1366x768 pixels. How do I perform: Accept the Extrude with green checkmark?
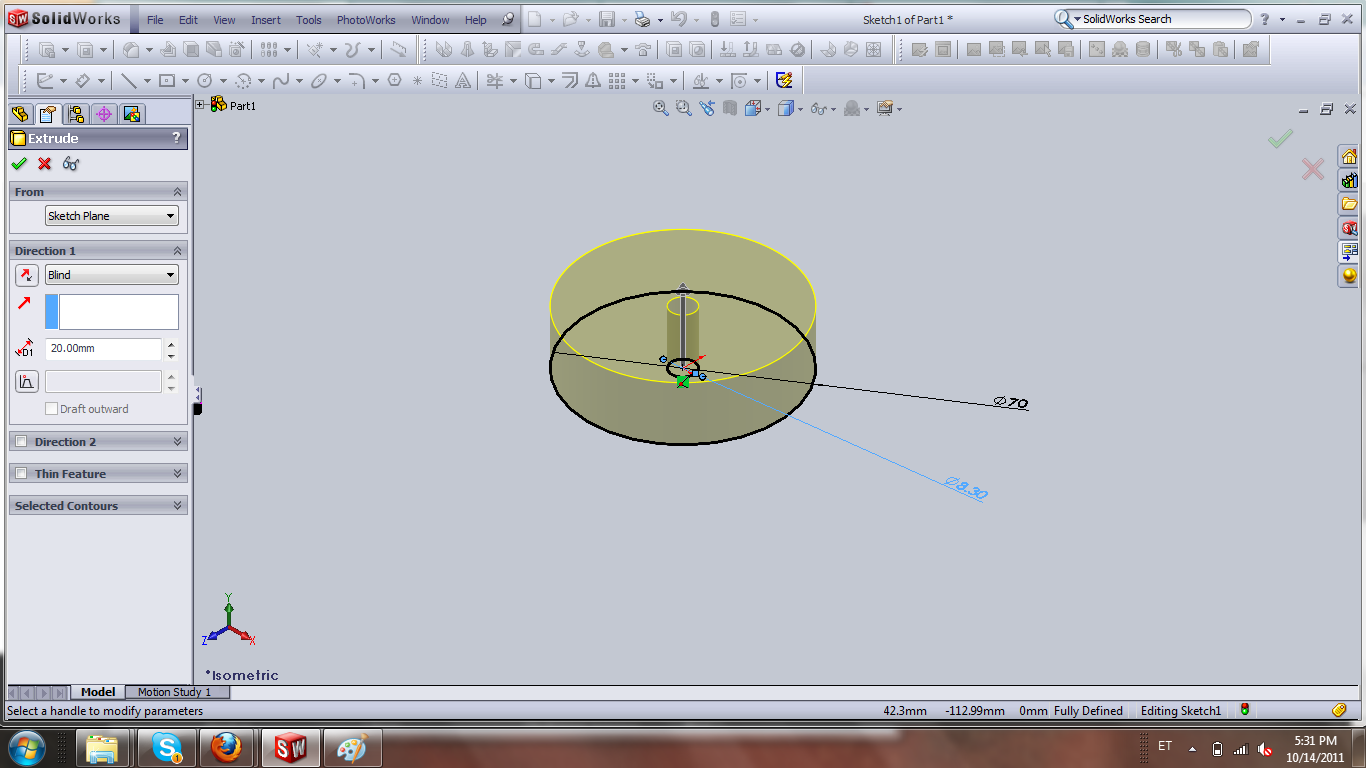[x=19, y=164]
